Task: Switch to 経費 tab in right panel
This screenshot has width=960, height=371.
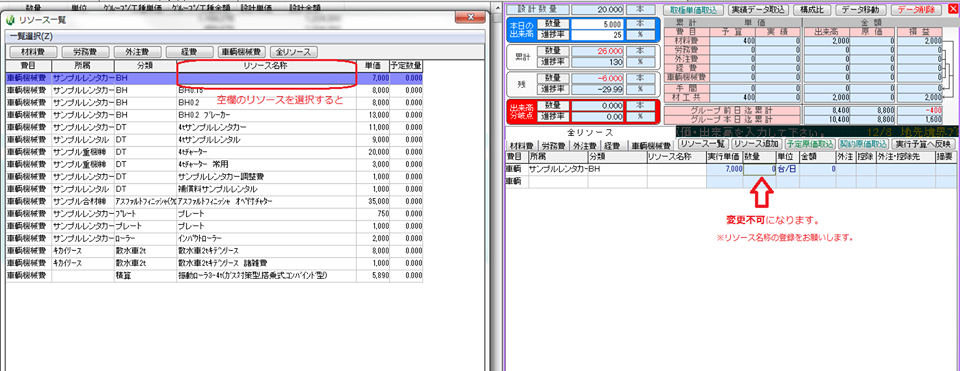Action: point(614,146)
